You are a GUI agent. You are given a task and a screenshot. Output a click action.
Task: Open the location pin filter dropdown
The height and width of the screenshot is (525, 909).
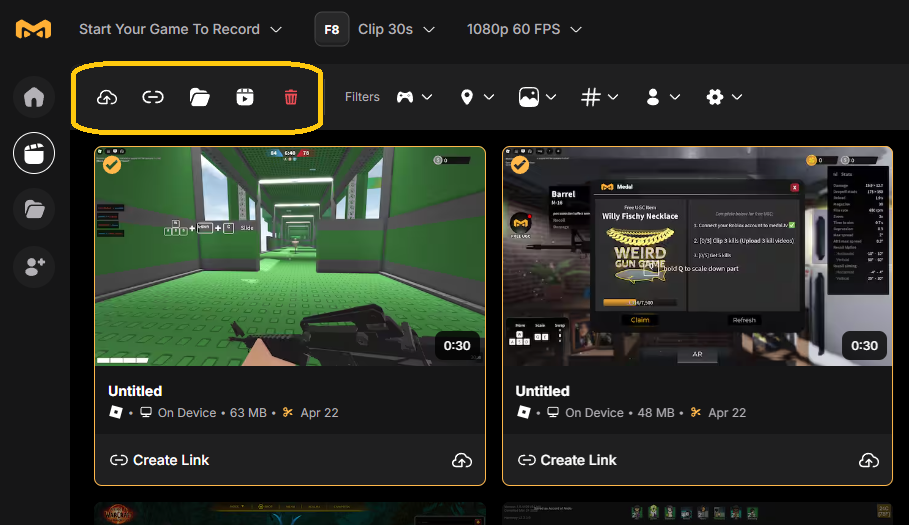(x=477, y=97)
